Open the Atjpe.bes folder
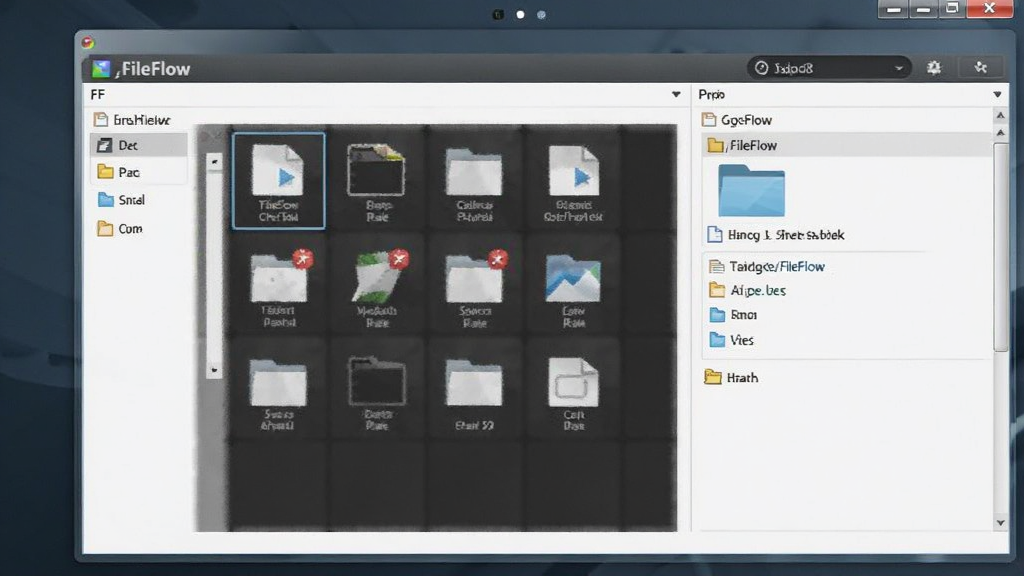This screenshot has width=1024, height=576. pos(748,290)
